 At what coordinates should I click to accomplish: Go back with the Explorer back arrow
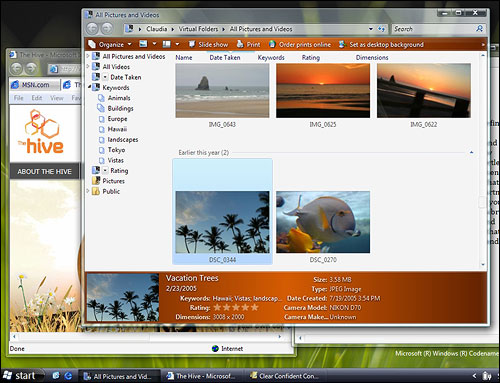pyautogui.click(x=92, y=29)
